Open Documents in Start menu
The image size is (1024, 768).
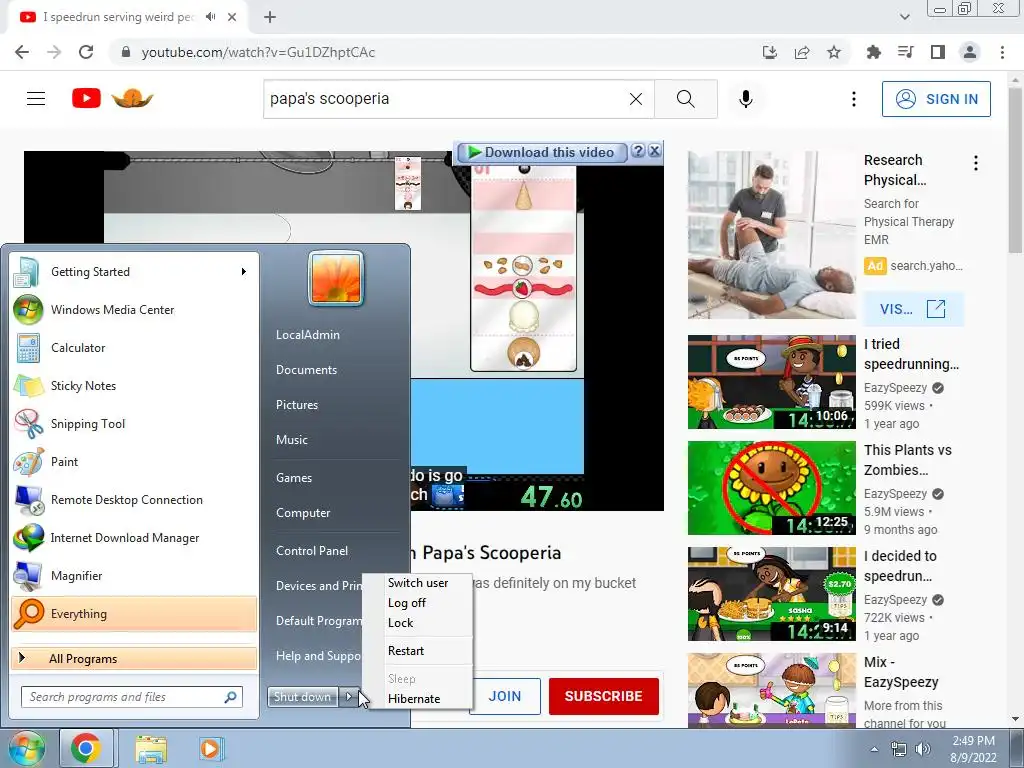(x=306, y=370)
